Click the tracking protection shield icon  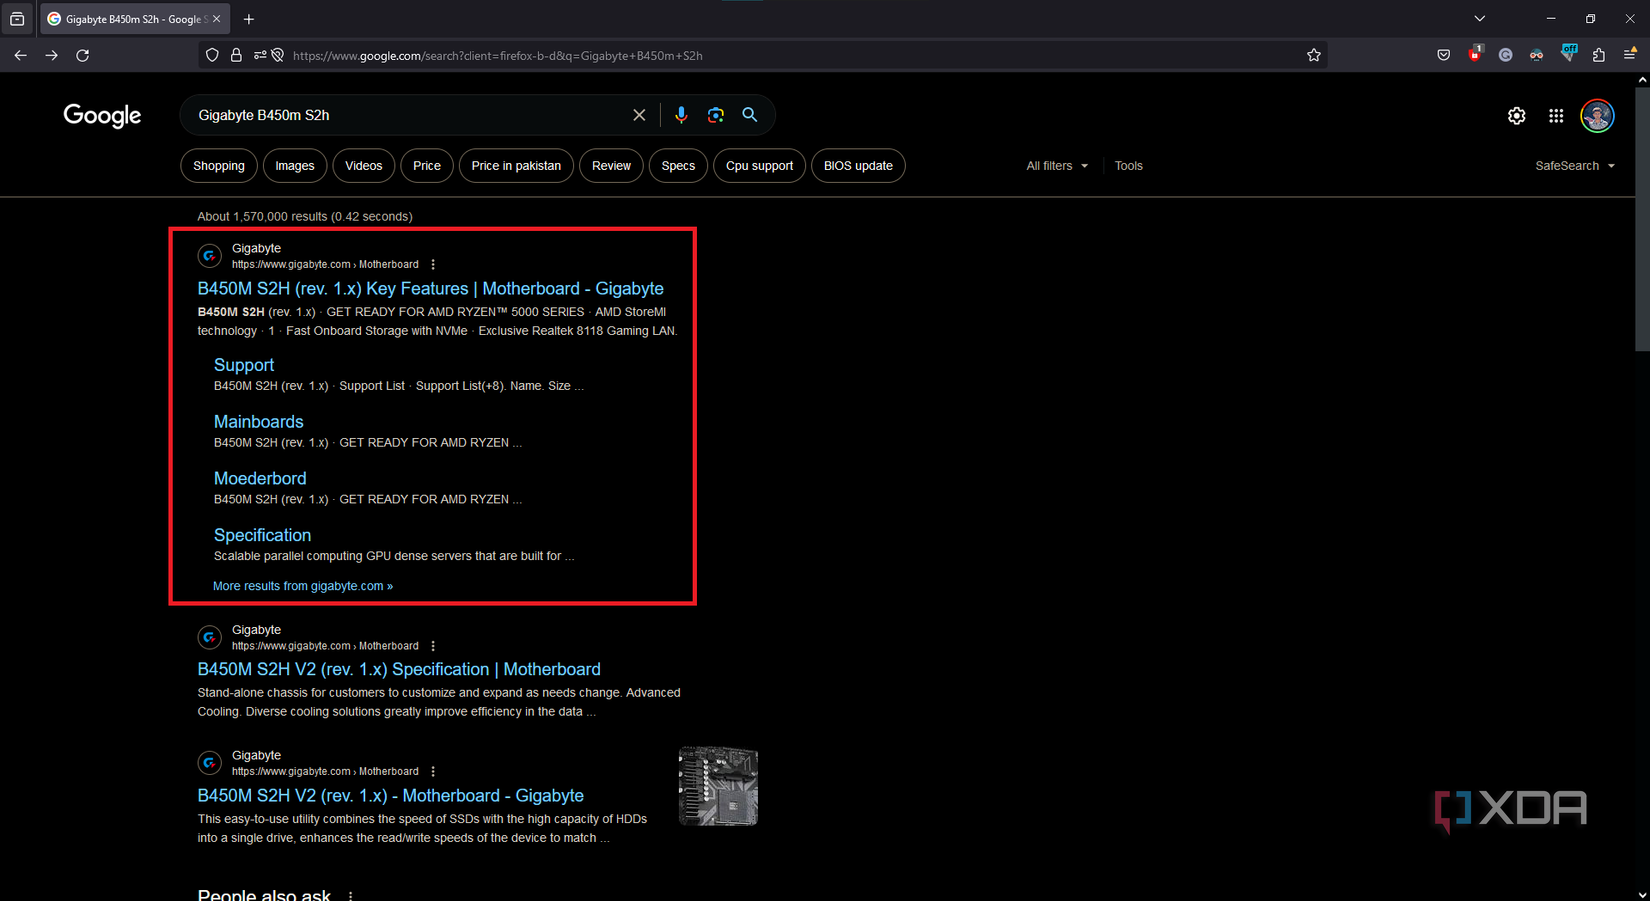[x=212, y=56]
